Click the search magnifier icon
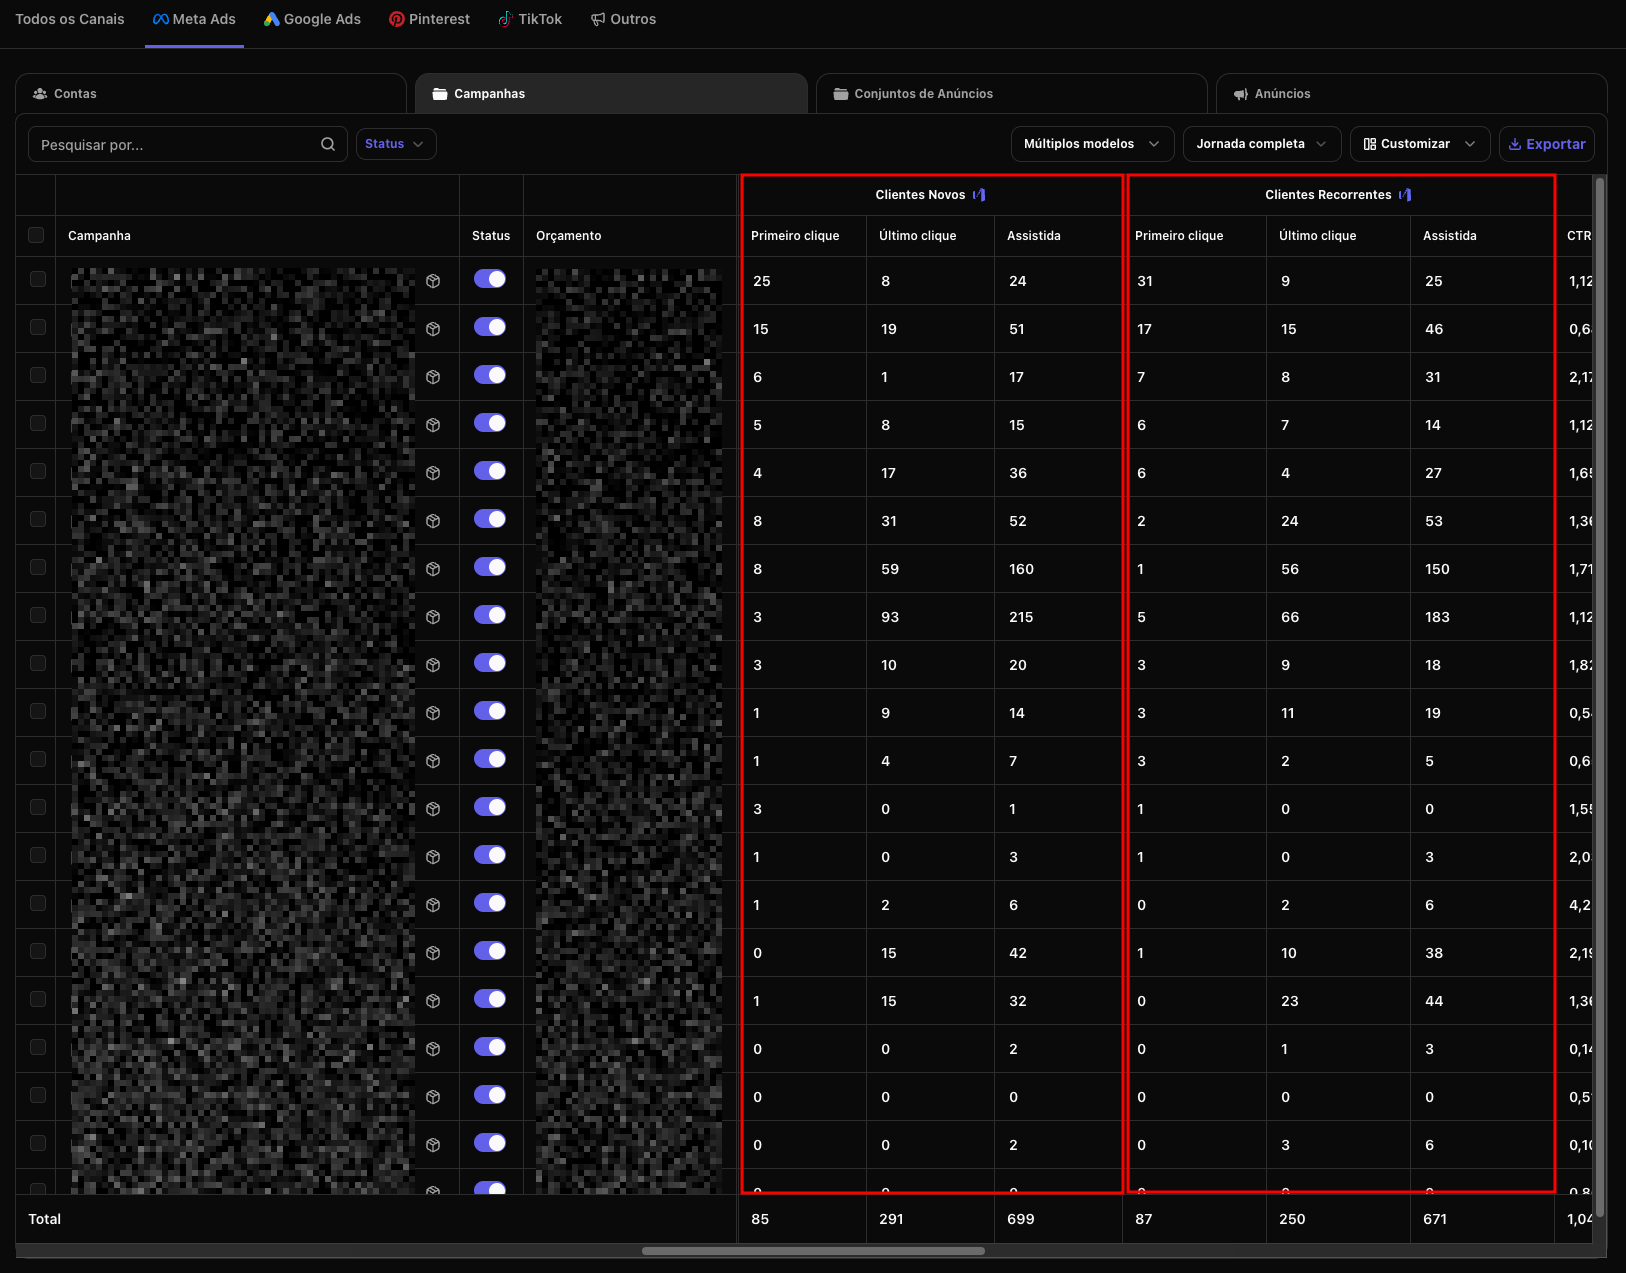This screenshot has width=1626, height=1273. click(x=327, y=144)
